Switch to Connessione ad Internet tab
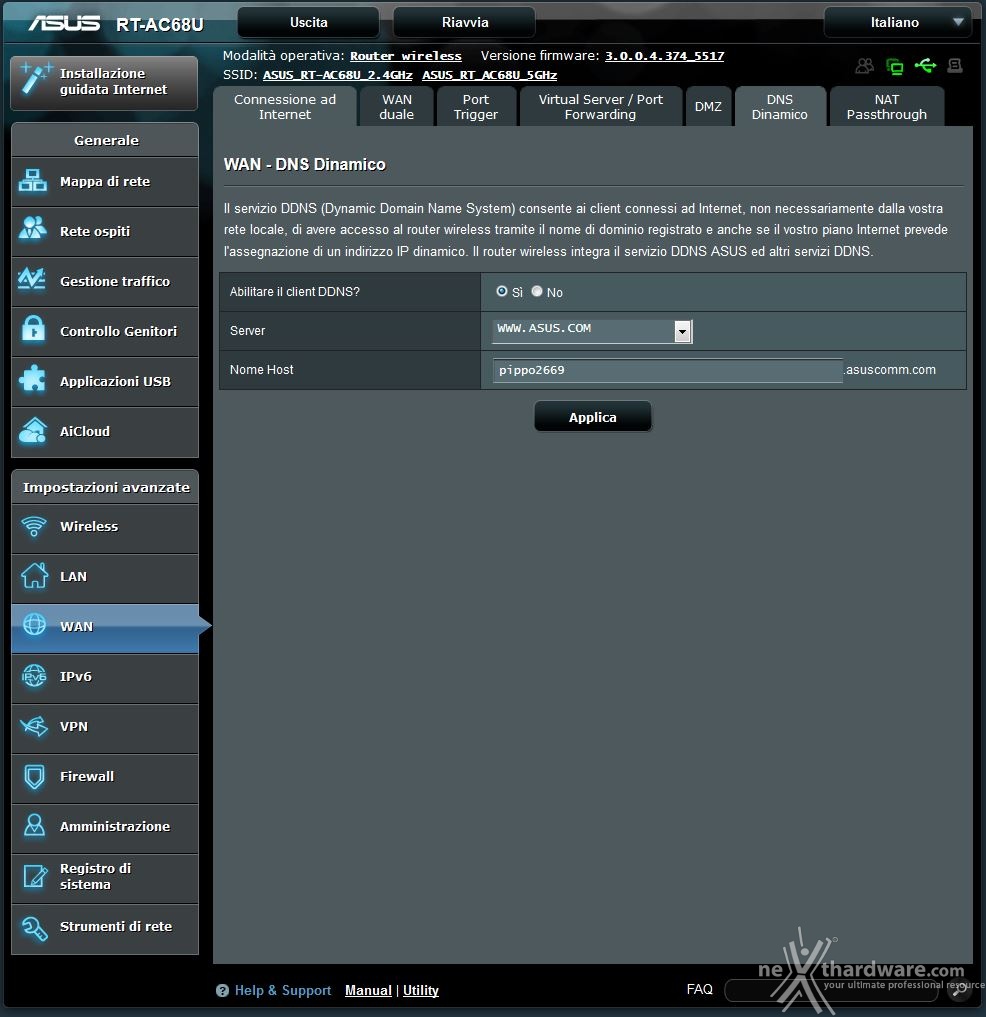This screenshot has height=1017, width=986. tap(285, 107)
